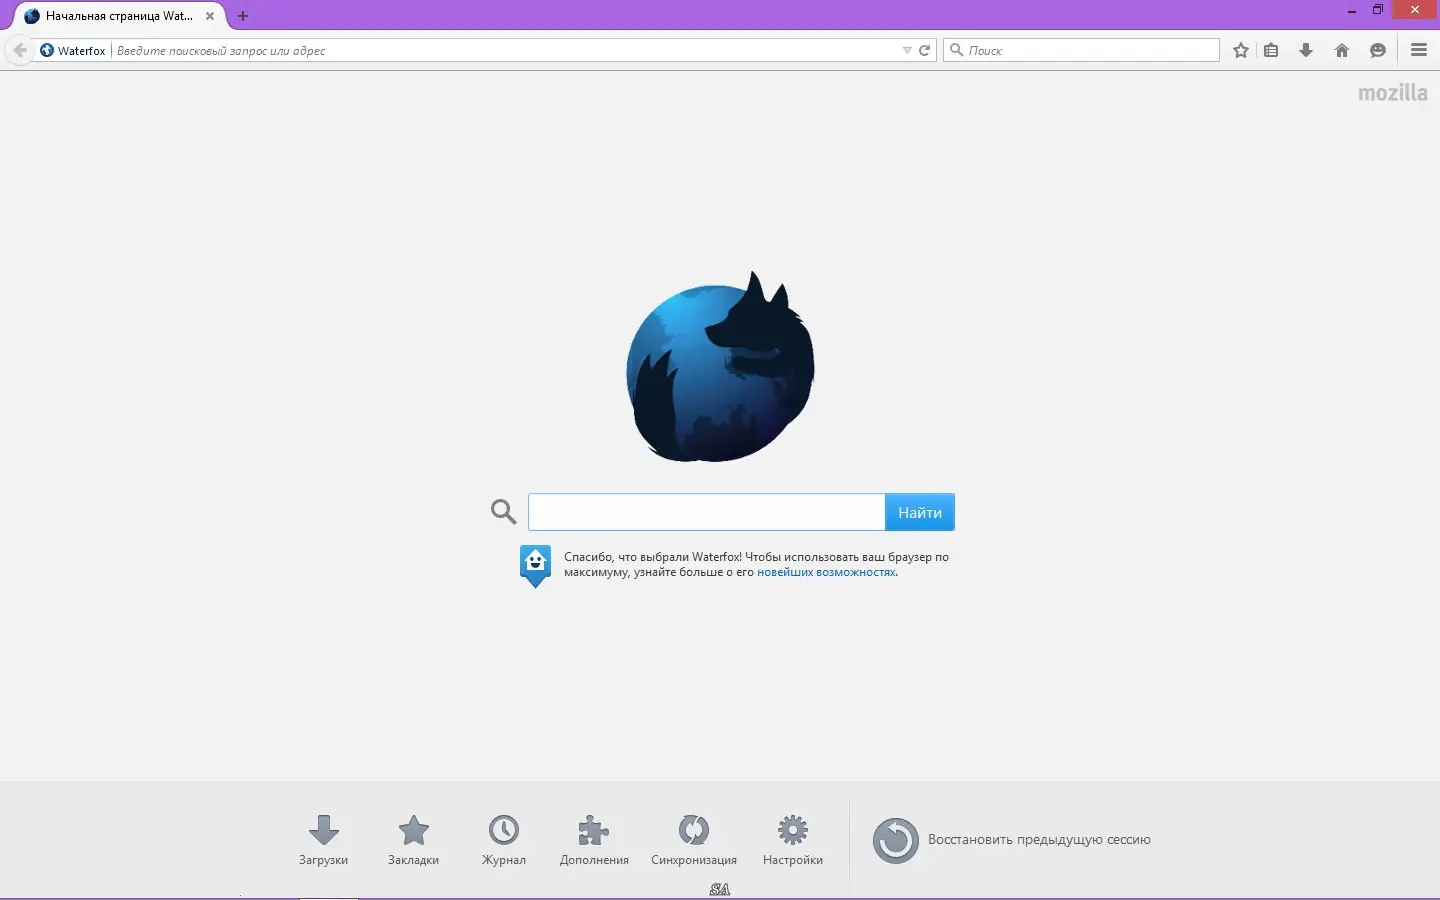Restore previous session (Восстановить предыдущую сессию)
Viewport: 1440px width, 900px height.
[x=1012, y=840]
